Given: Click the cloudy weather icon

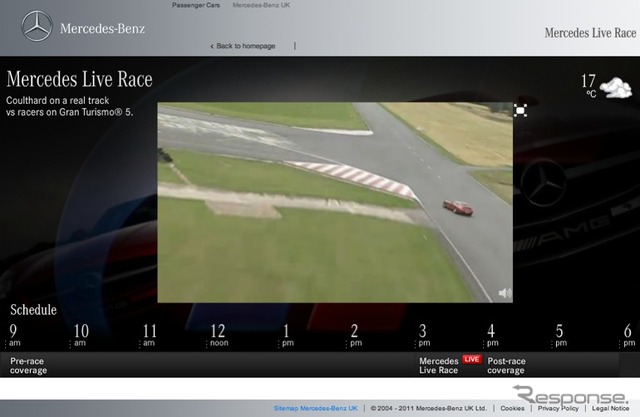Looking at the screenshot, I should [x=616, y=87].
